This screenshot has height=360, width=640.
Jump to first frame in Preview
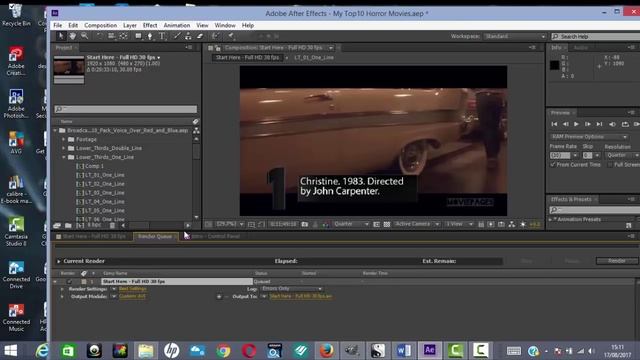tap(554, 124)
